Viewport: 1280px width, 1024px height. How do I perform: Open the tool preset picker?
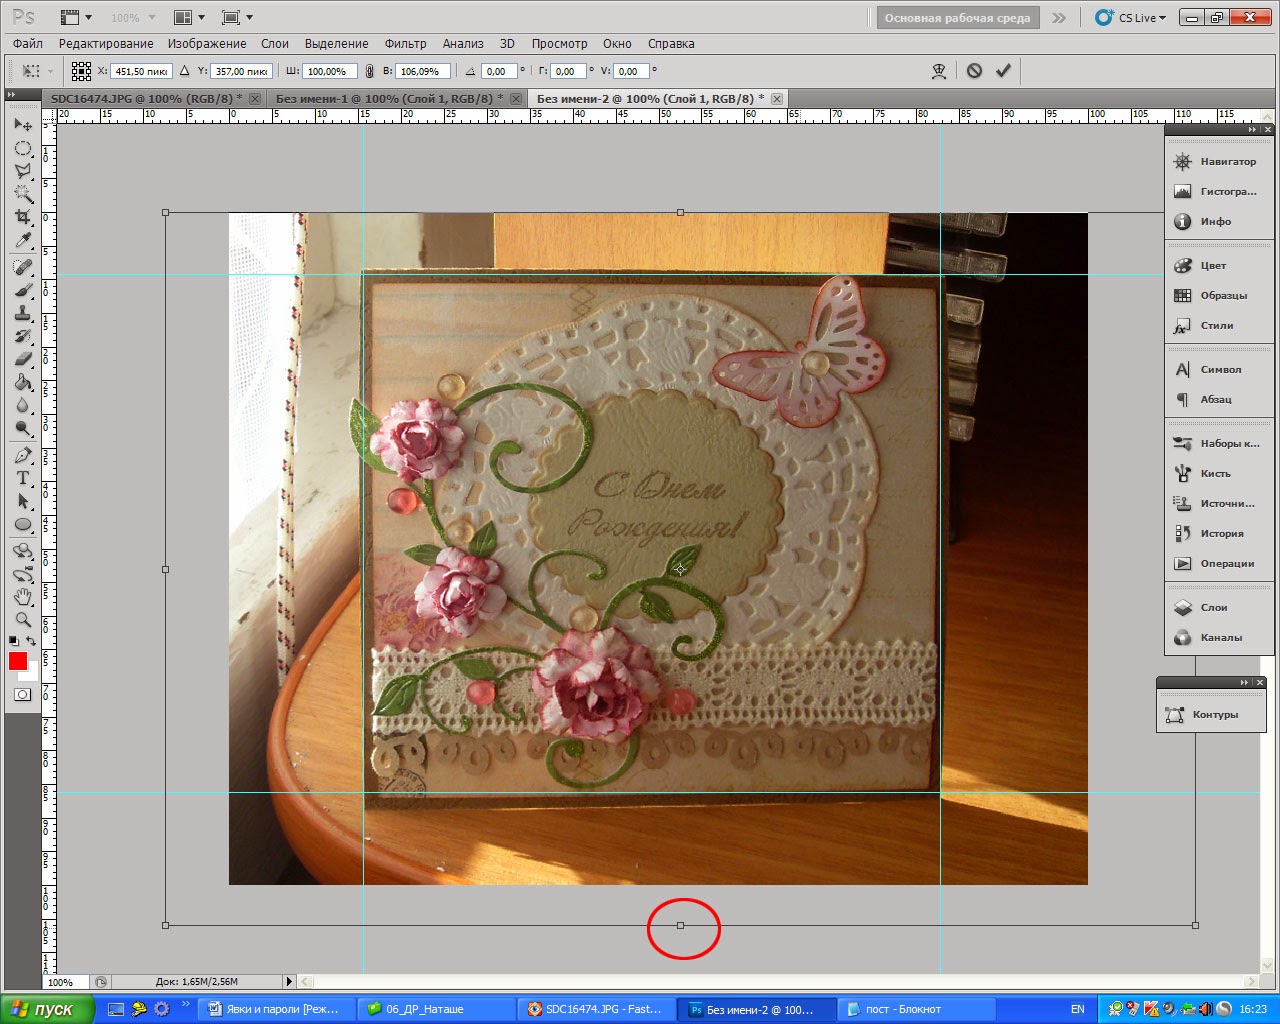click(x=37, y=71)
